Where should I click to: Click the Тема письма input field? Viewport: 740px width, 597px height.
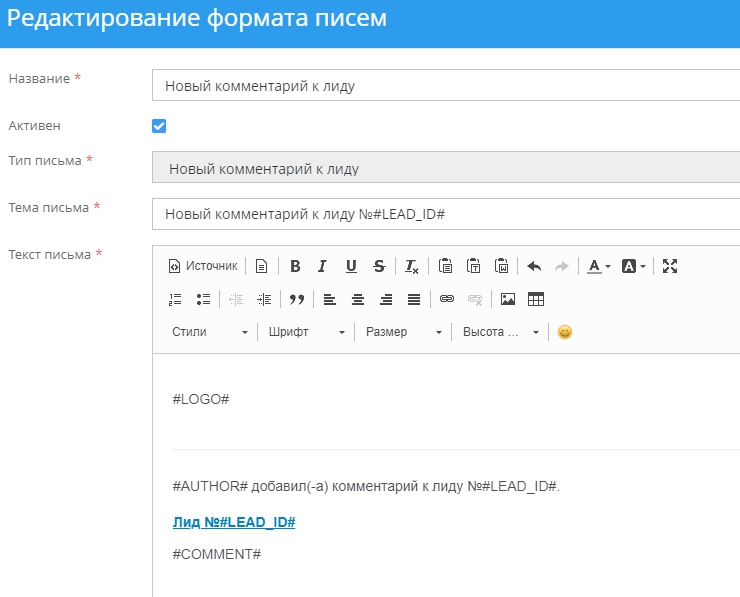tap(446, 214)
